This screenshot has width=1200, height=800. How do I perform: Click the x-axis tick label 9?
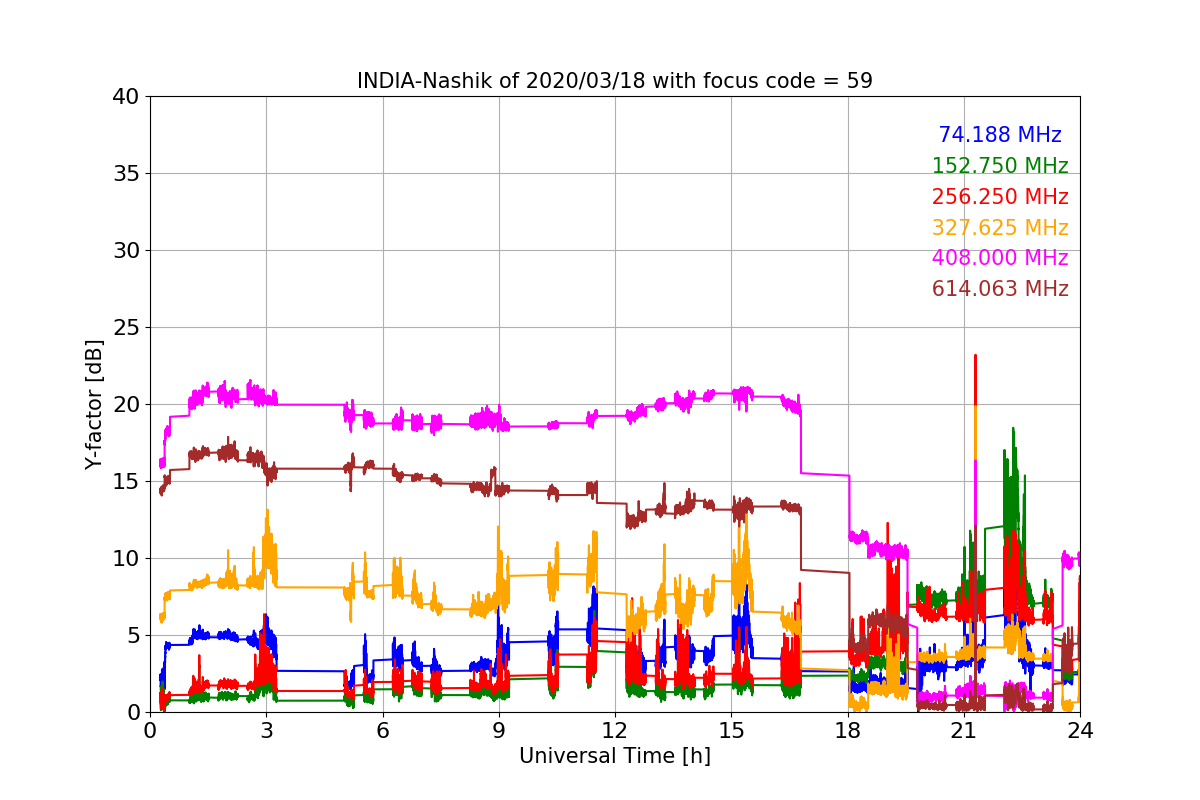click(x=499, y=730)
